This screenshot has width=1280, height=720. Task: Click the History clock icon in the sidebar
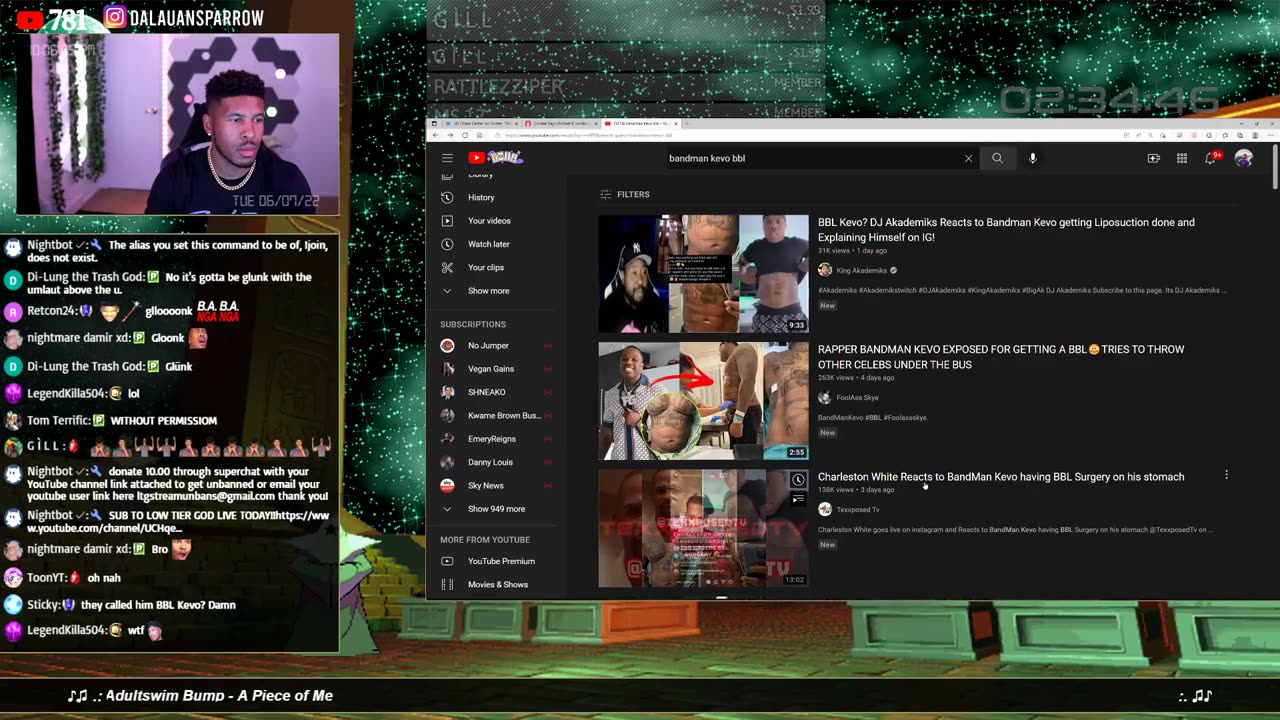point(447,197)
